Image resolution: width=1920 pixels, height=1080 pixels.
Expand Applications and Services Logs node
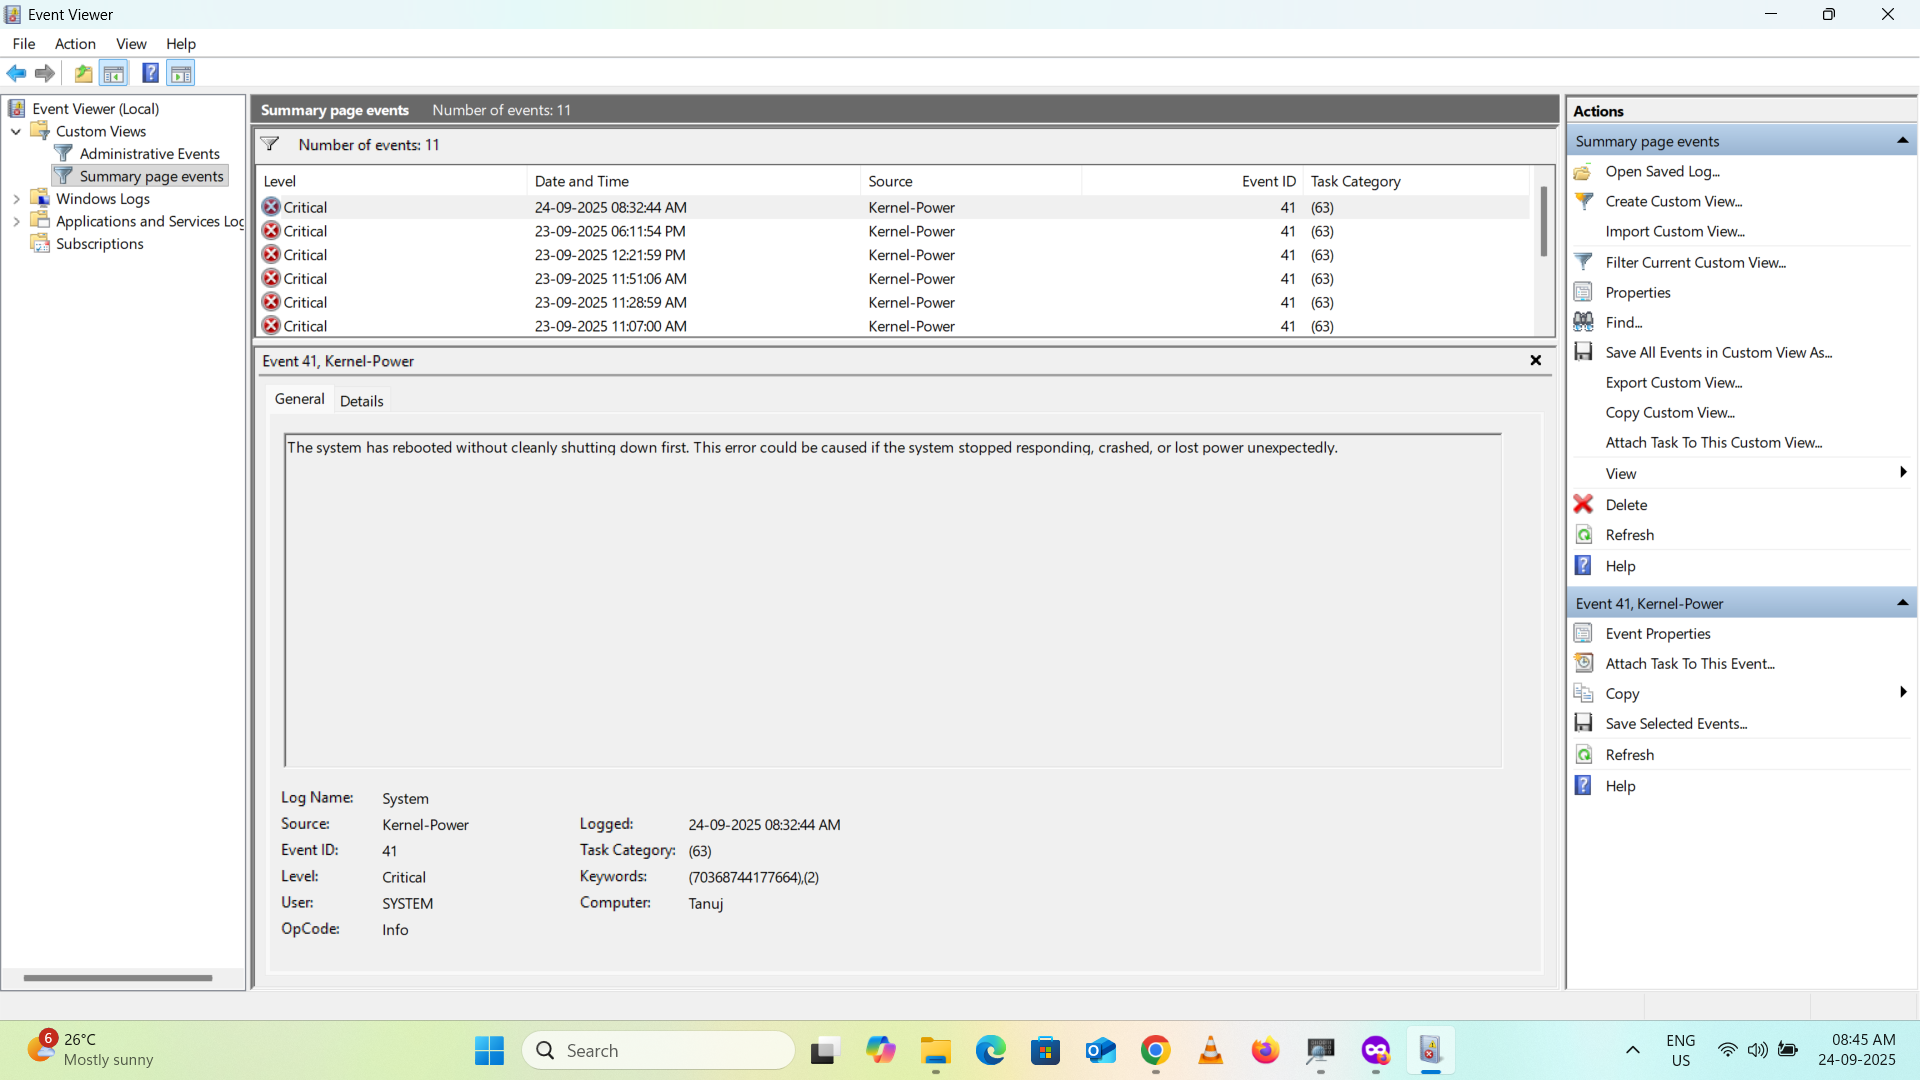click(16, 221)
